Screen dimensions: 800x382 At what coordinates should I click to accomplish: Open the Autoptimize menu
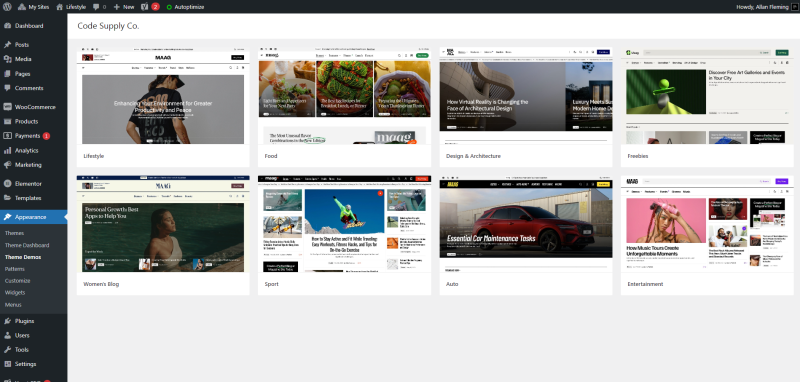(185, 7)
